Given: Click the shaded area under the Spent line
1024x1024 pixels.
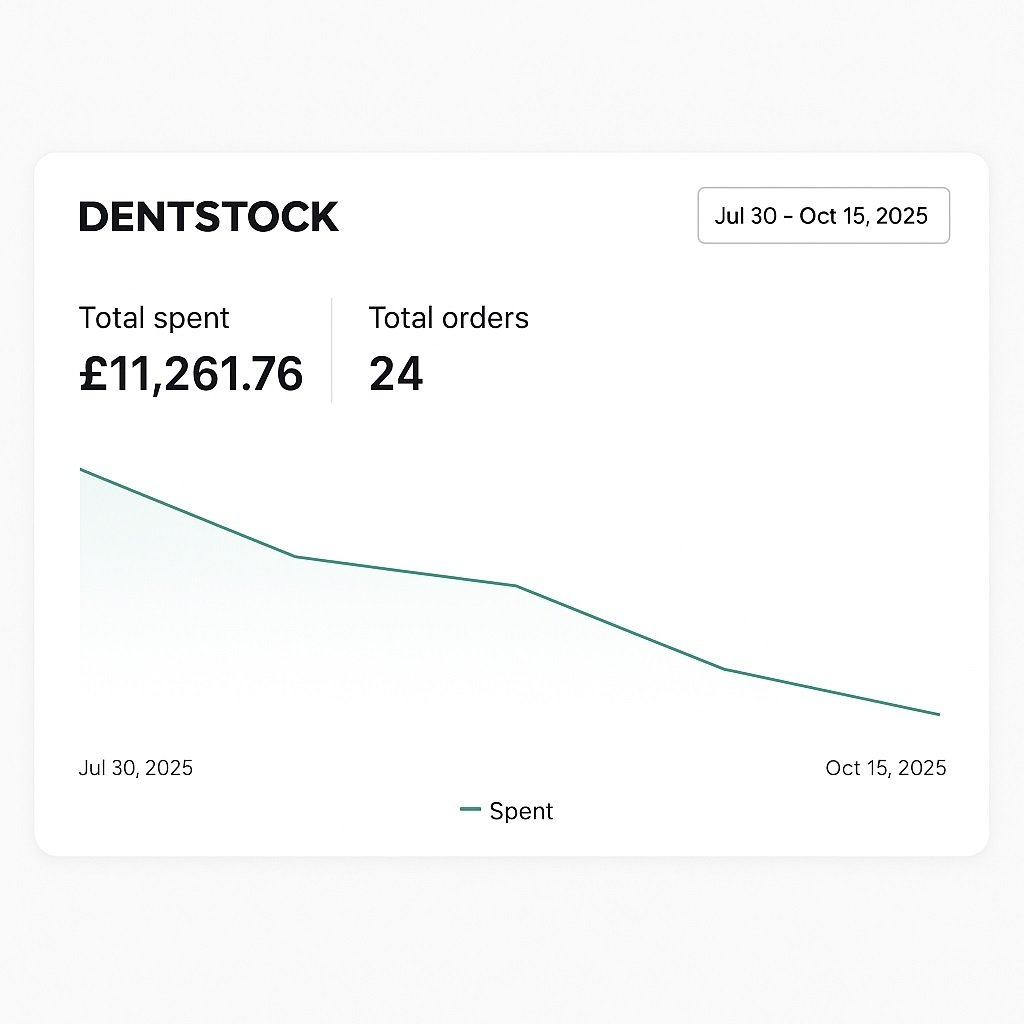Looking at the screenshot, I should pyautogui.click(x=200, y=600).
